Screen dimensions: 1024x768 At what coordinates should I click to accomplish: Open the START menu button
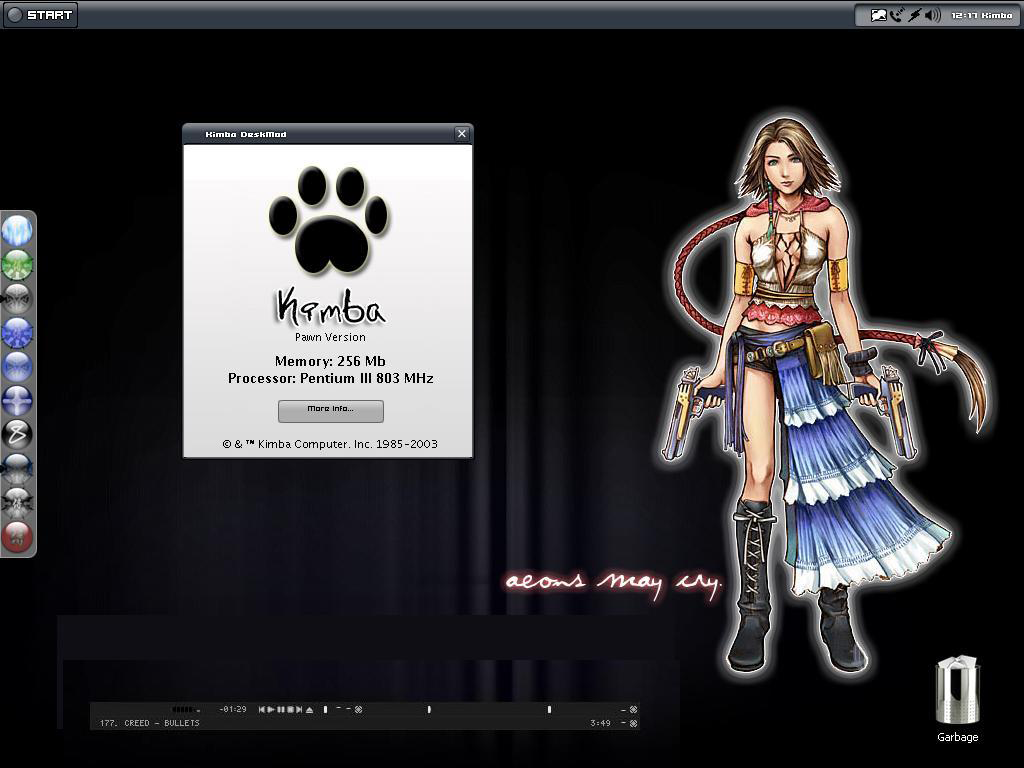tap(40, 14)
